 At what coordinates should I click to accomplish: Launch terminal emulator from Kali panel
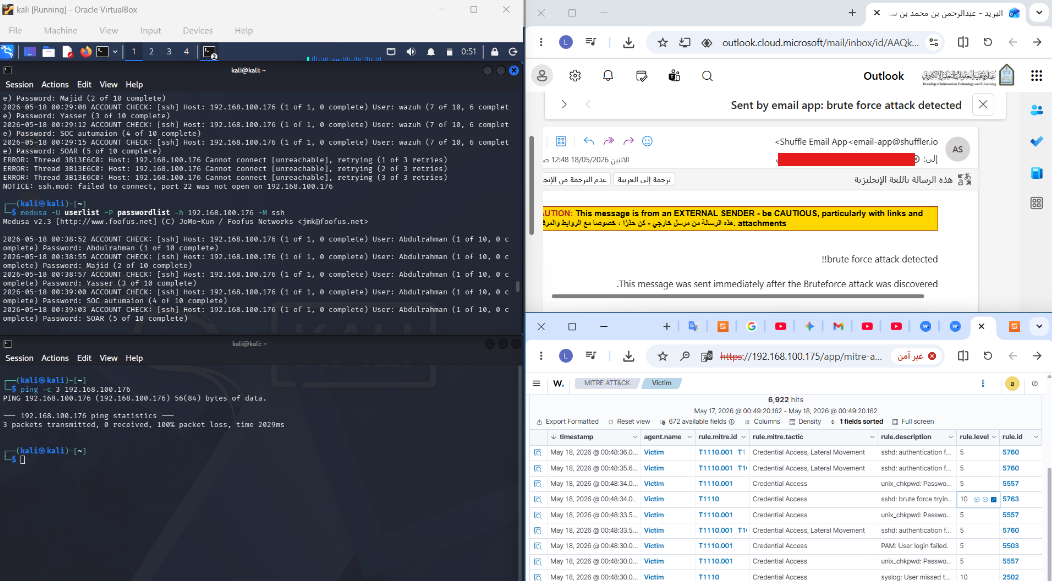(x=102, y=52)
